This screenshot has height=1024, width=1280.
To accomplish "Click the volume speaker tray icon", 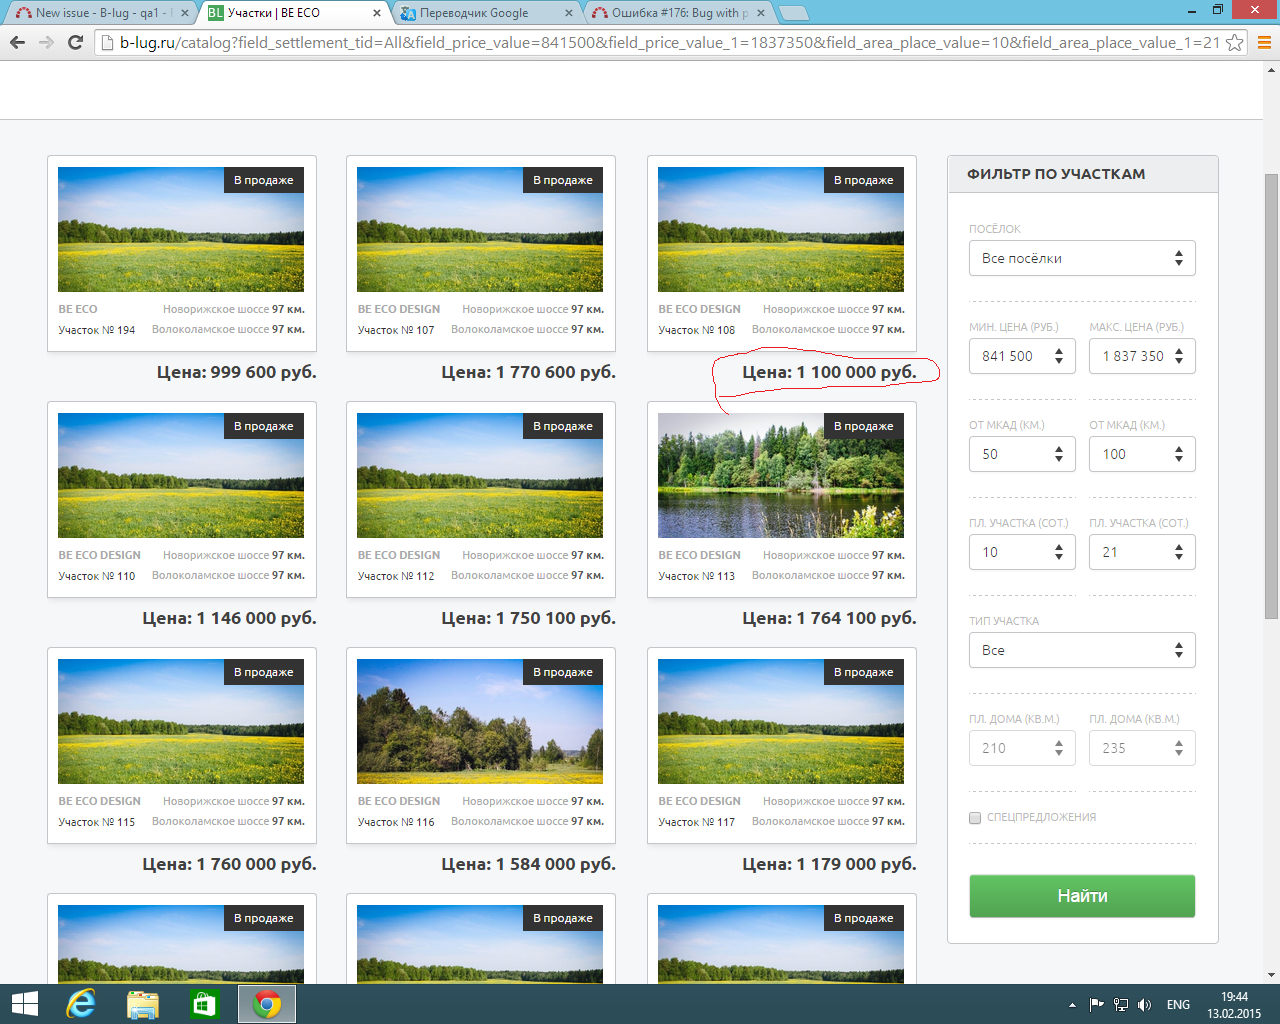I will click(1145, 1004).
